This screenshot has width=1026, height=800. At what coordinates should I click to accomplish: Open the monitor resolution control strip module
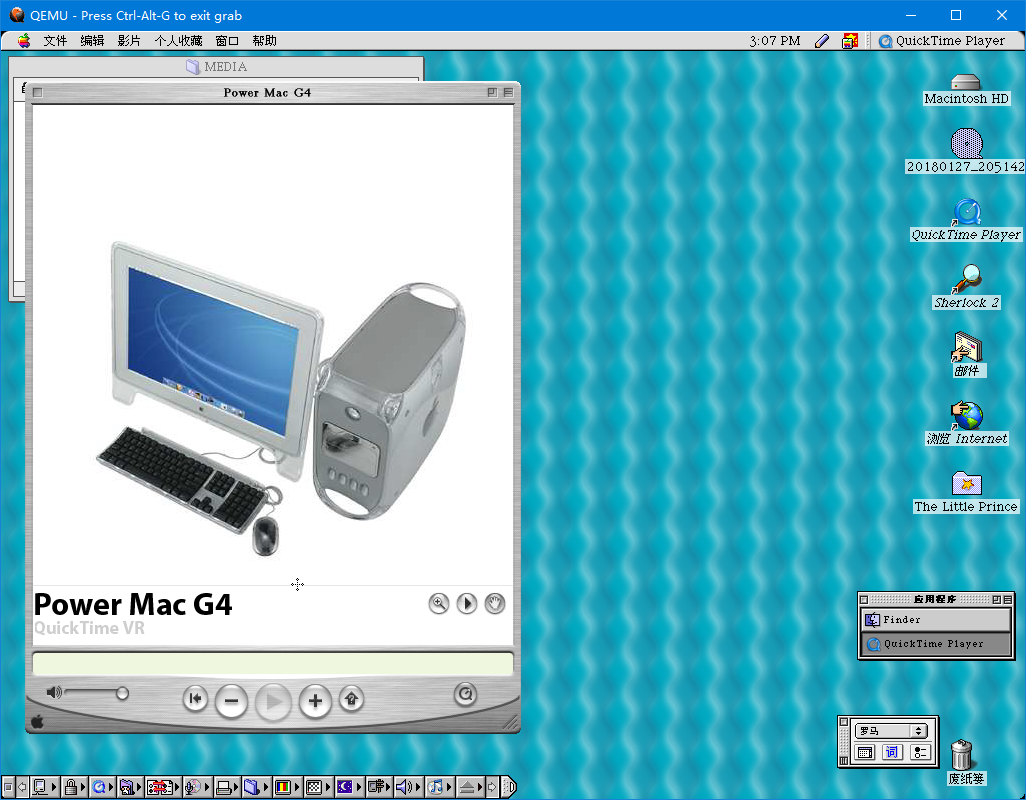coord(319,787)
